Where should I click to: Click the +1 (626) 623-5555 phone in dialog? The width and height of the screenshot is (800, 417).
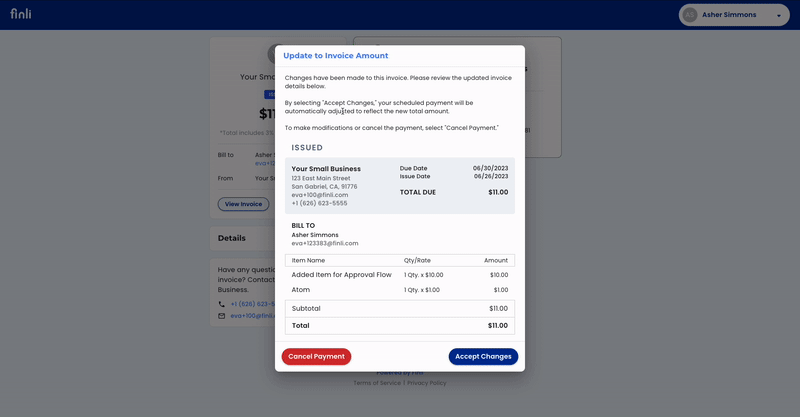[x=319, y=203]
